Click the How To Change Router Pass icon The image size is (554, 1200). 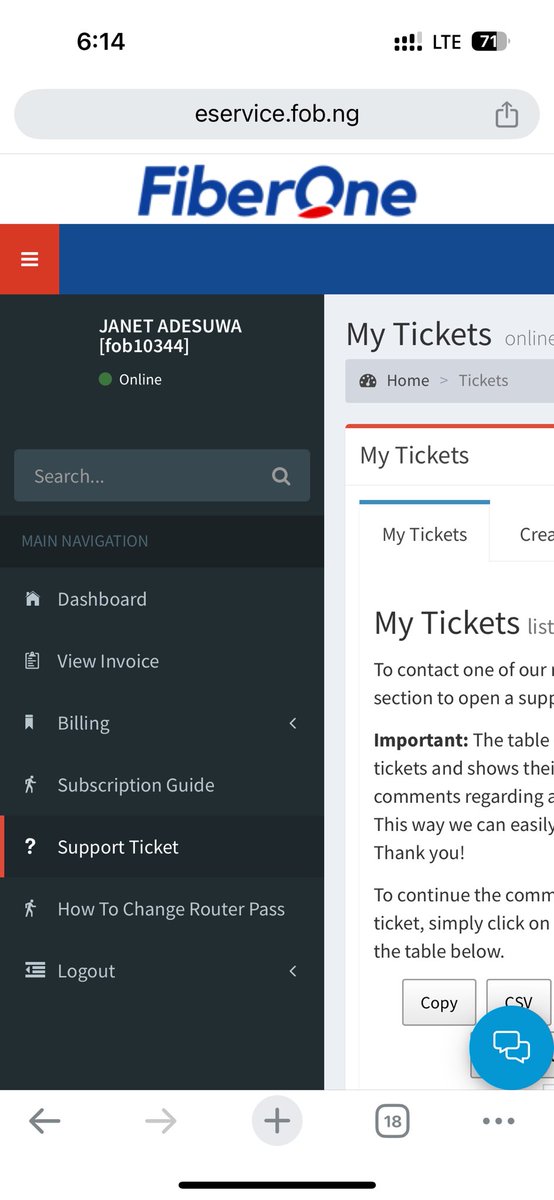31,909
